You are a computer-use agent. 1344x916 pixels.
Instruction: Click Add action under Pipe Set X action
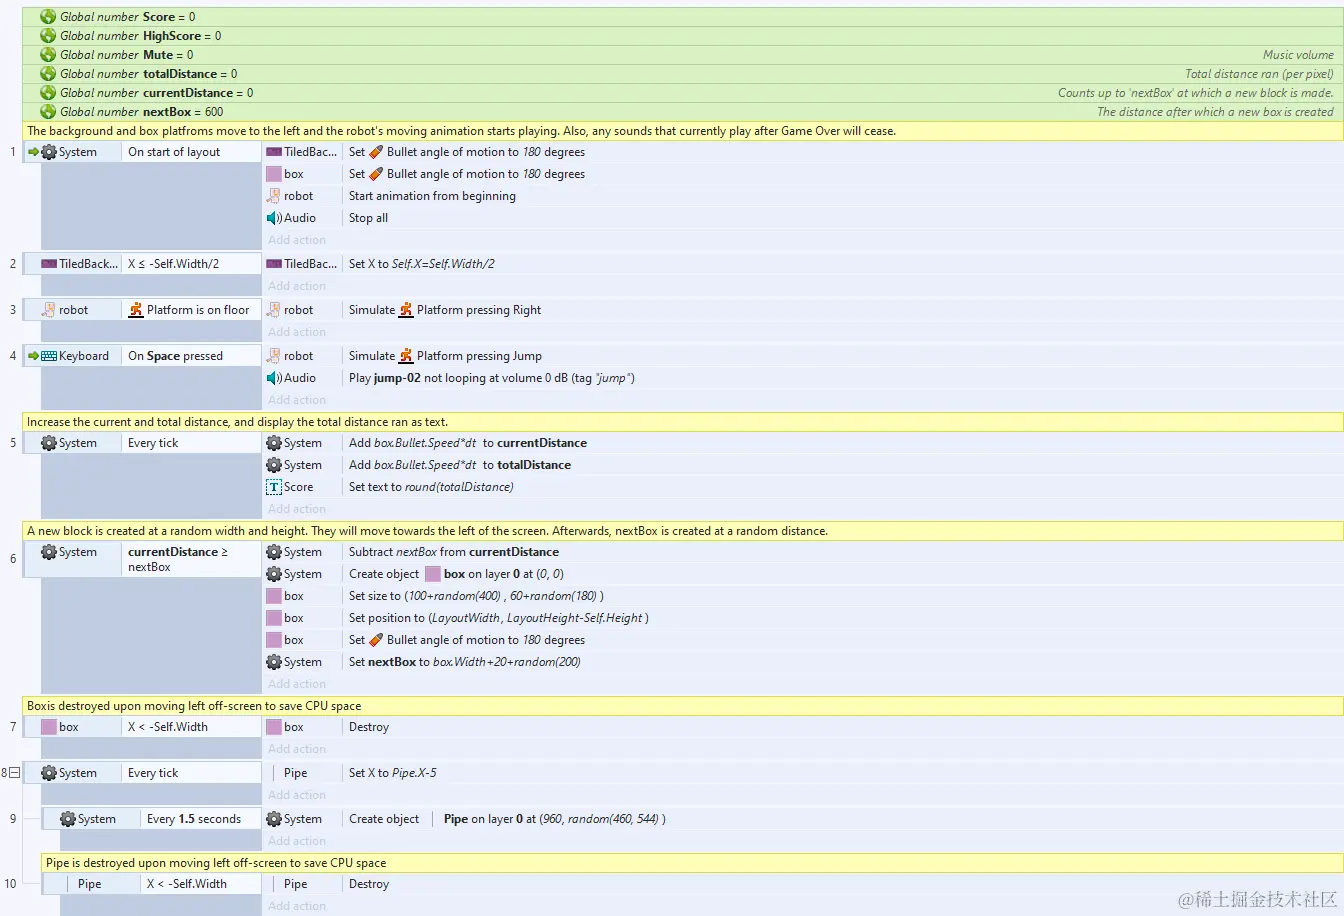pos(297,795)
